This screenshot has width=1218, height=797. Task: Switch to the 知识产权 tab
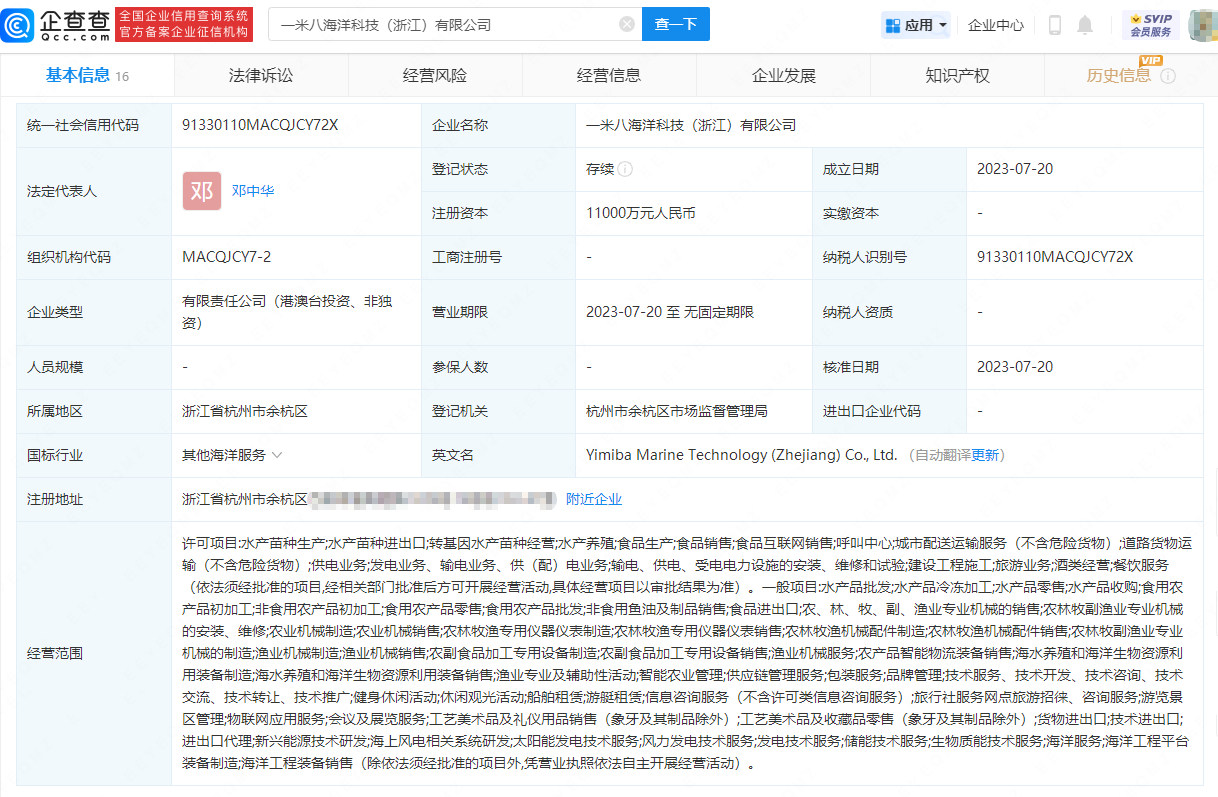(958, 75)
